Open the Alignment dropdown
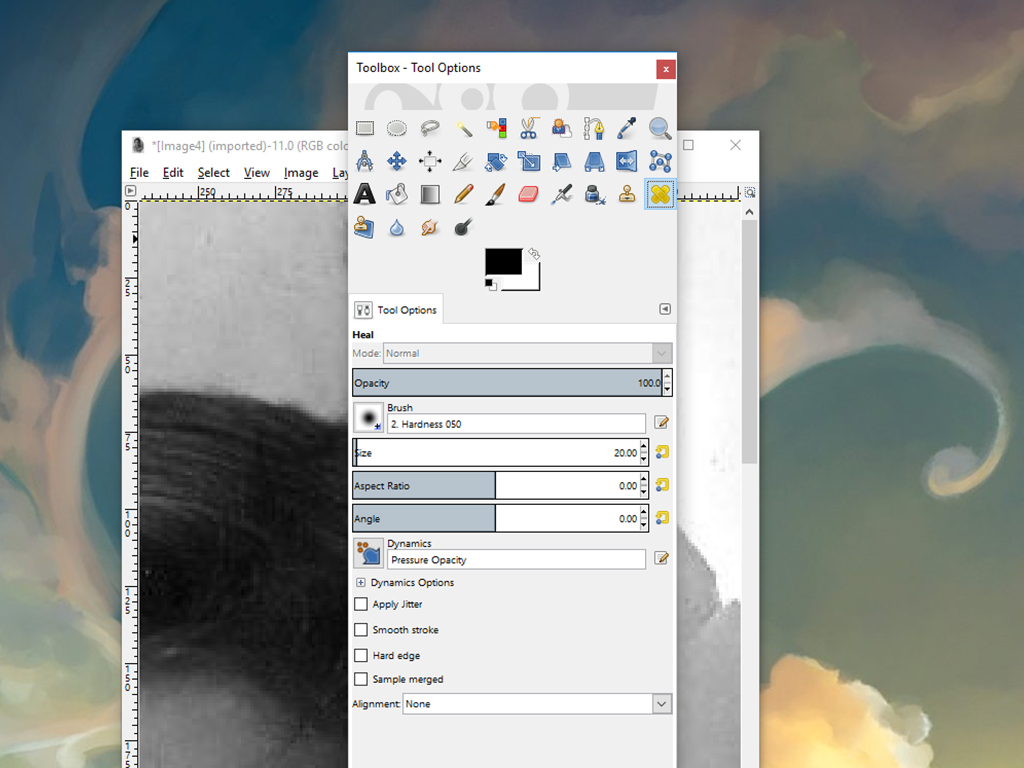 tap(661, 705)
